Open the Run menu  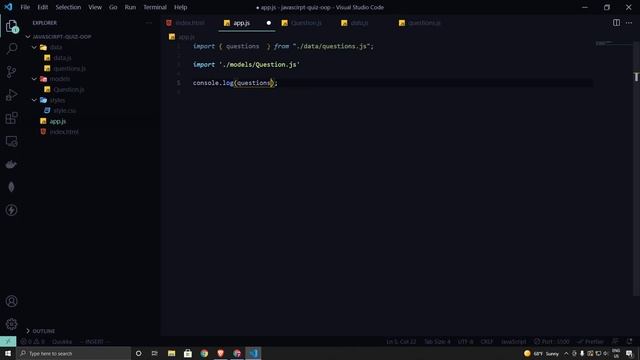click(130, 7)
